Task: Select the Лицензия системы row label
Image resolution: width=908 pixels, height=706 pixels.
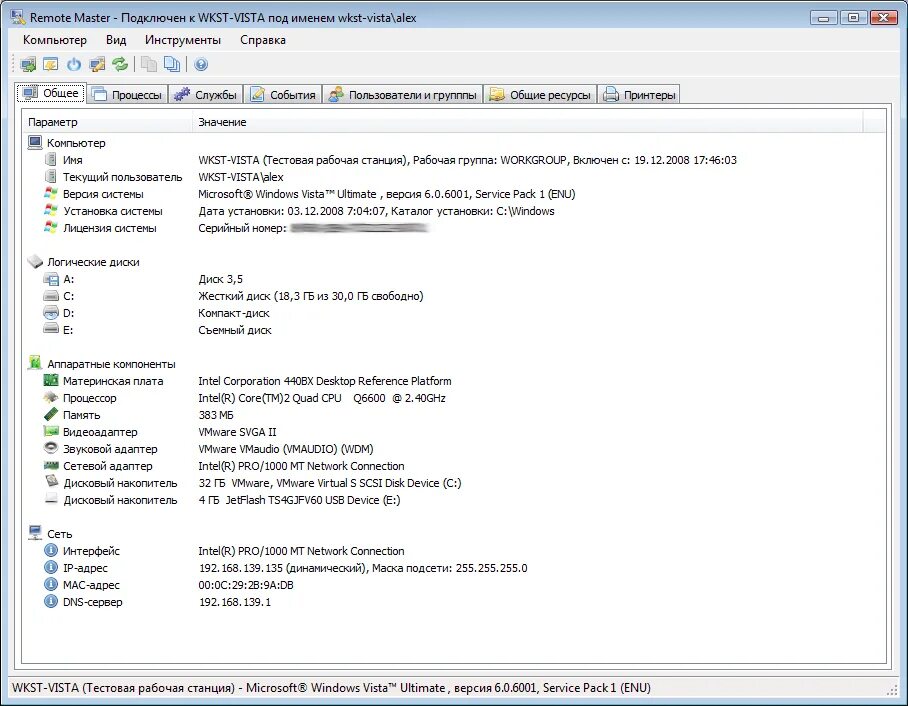Action: coord(109,228)
